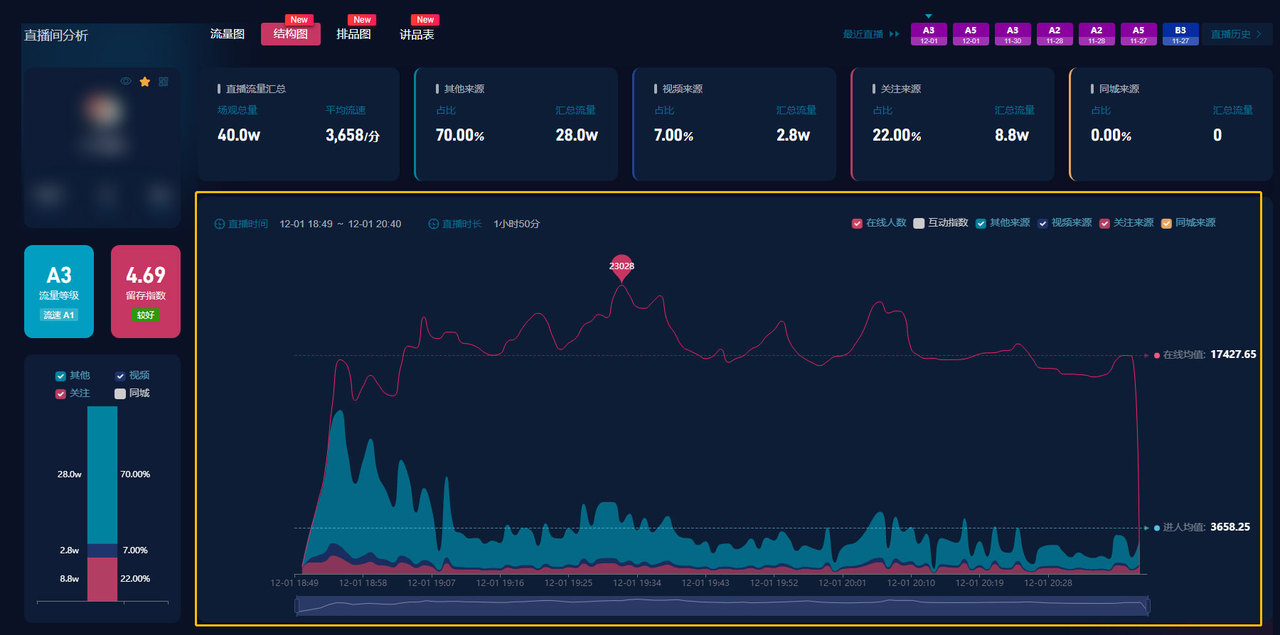Uncheck the 在线人数 legend checkbox

[857, 223]
